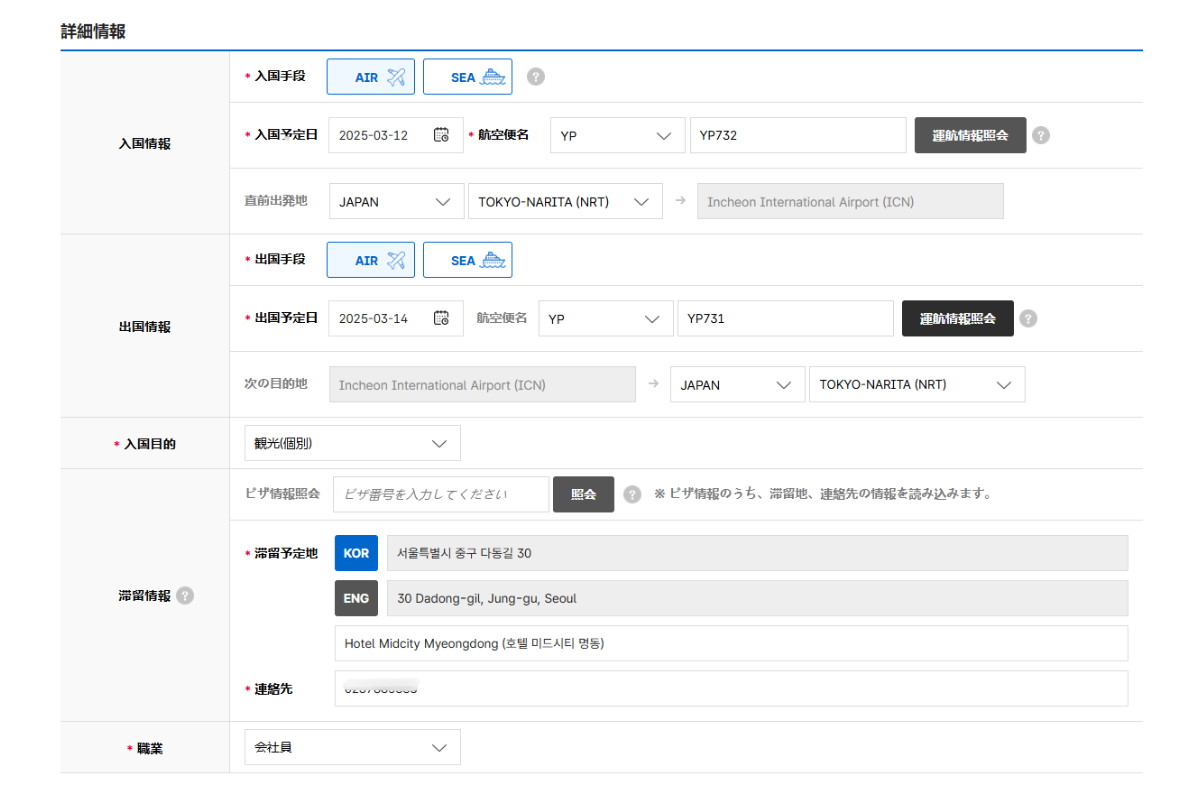
Task: Click help icon beside entry 運航情報照会 button
Action: tap(1041, 135)
